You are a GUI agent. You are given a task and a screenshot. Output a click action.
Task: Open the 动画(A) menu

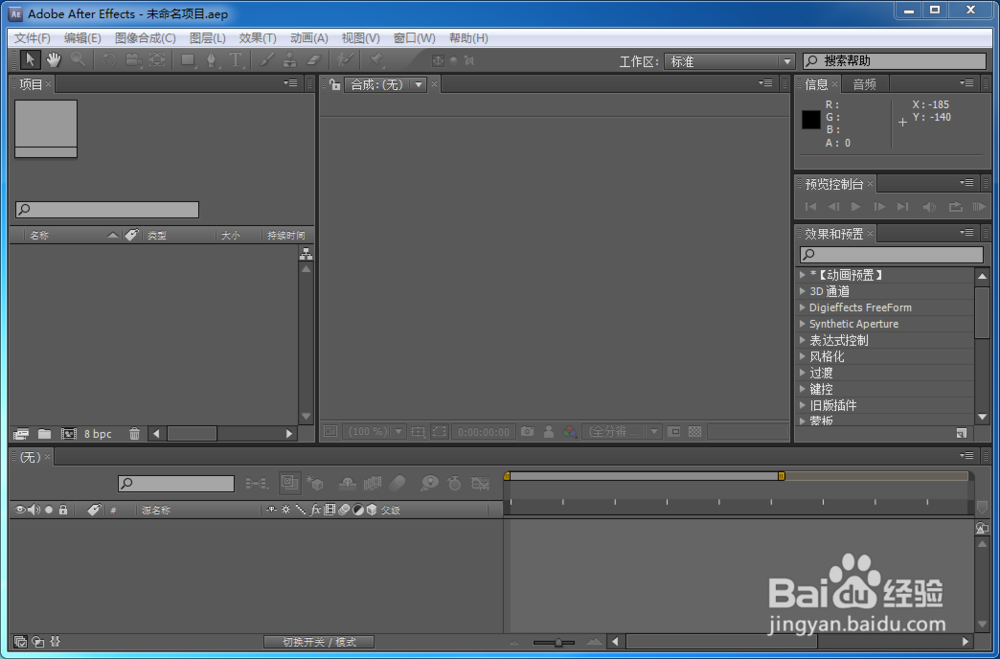[x=309, y=38]
